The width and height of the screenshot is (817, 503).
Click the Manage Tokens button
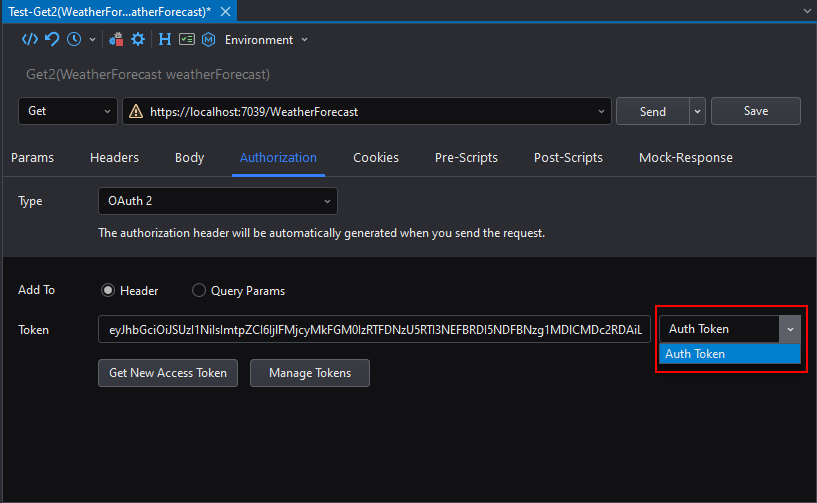click(310, 373)
